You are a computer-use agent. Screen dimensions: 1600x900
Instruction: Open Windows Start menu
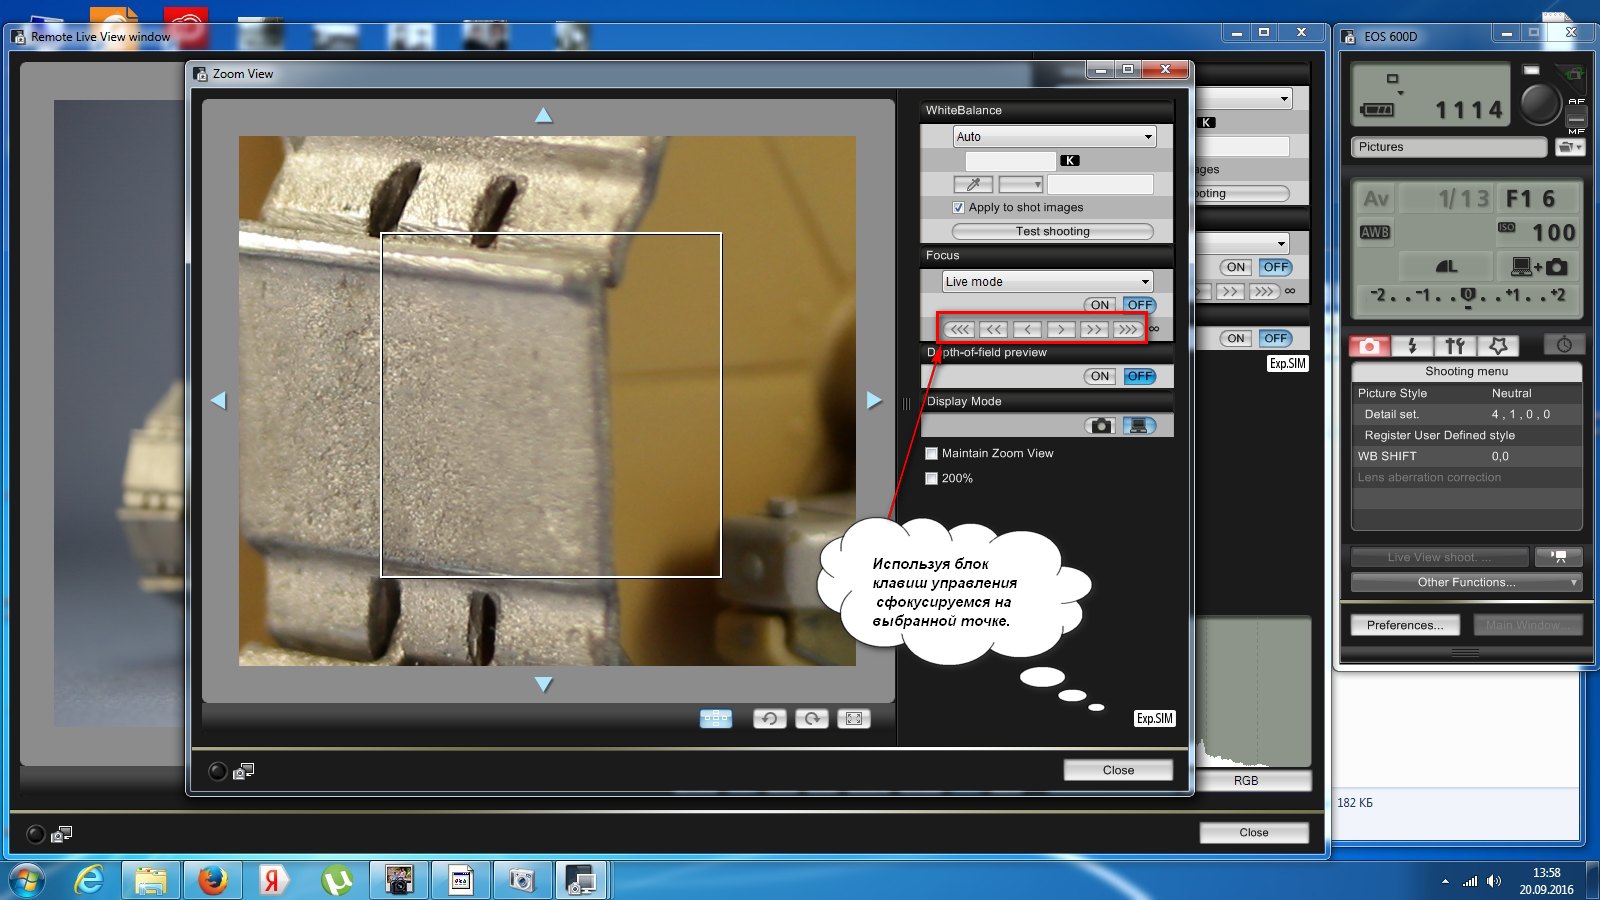click(x=27, y=880)
